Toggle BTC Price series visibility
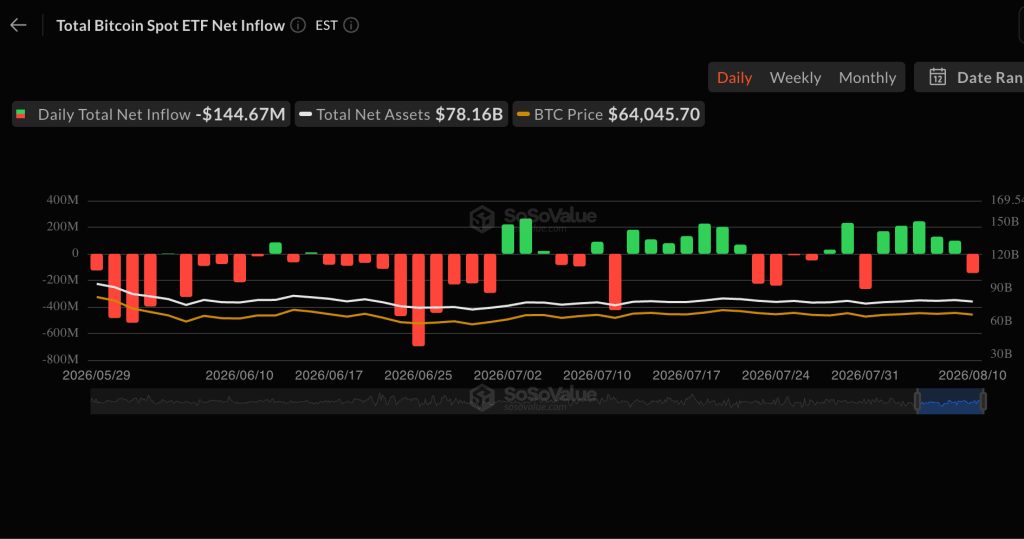 609,114
